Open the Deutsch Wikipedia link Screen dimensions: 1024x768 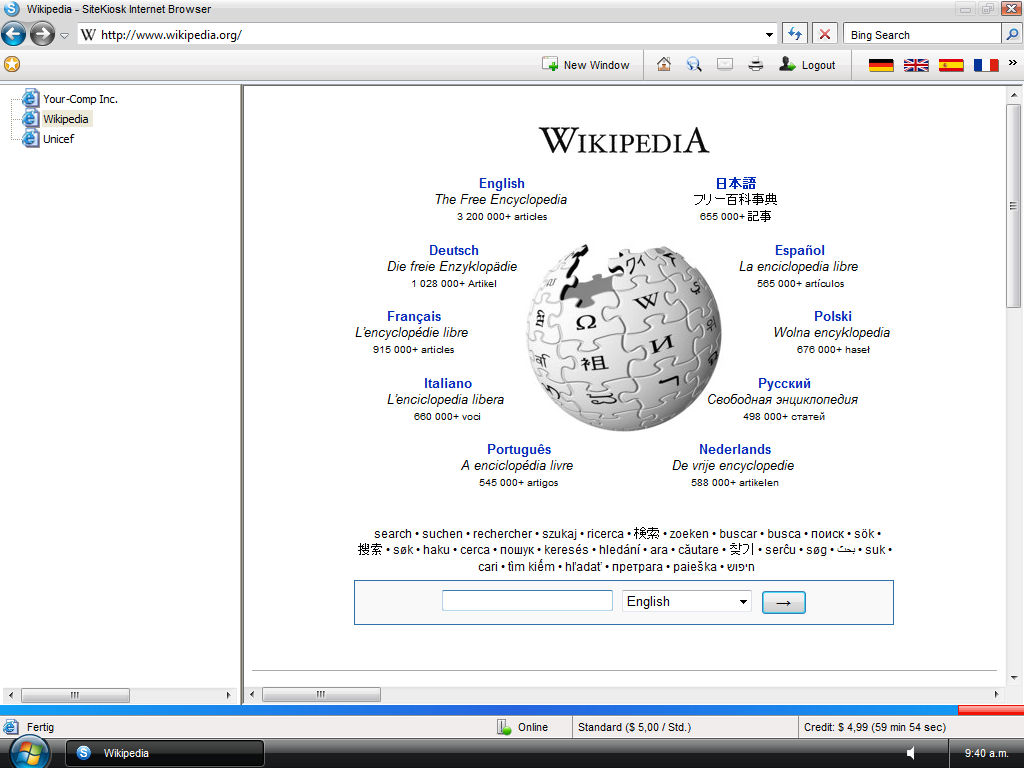tap(453, 250)
